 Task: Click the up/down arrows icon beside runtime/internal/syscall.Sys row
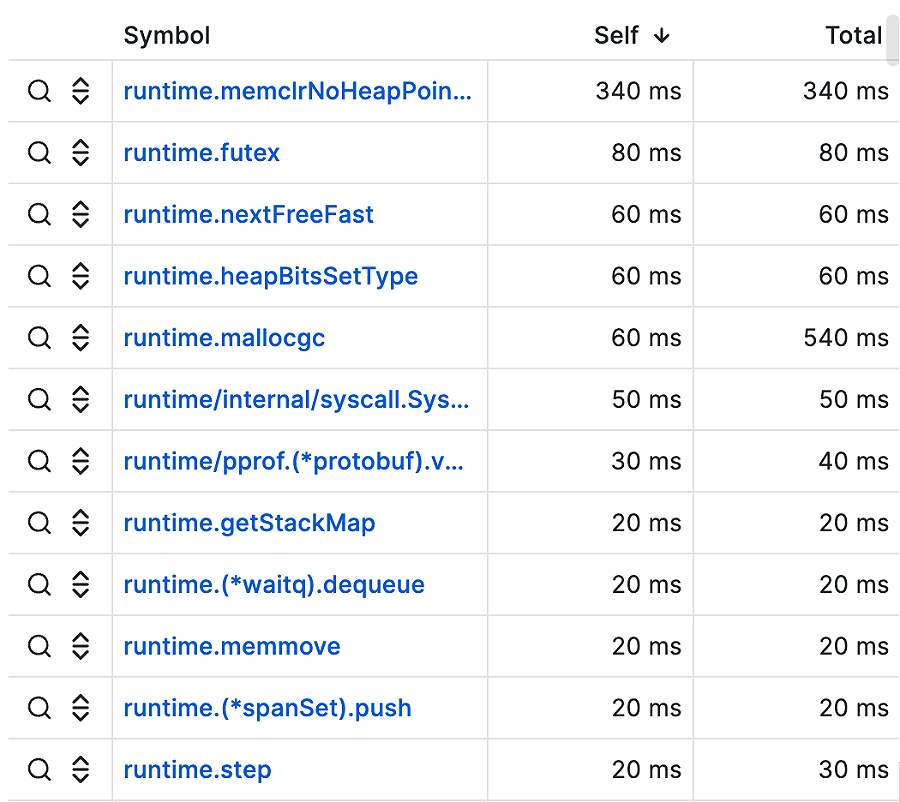coord(79,399)
